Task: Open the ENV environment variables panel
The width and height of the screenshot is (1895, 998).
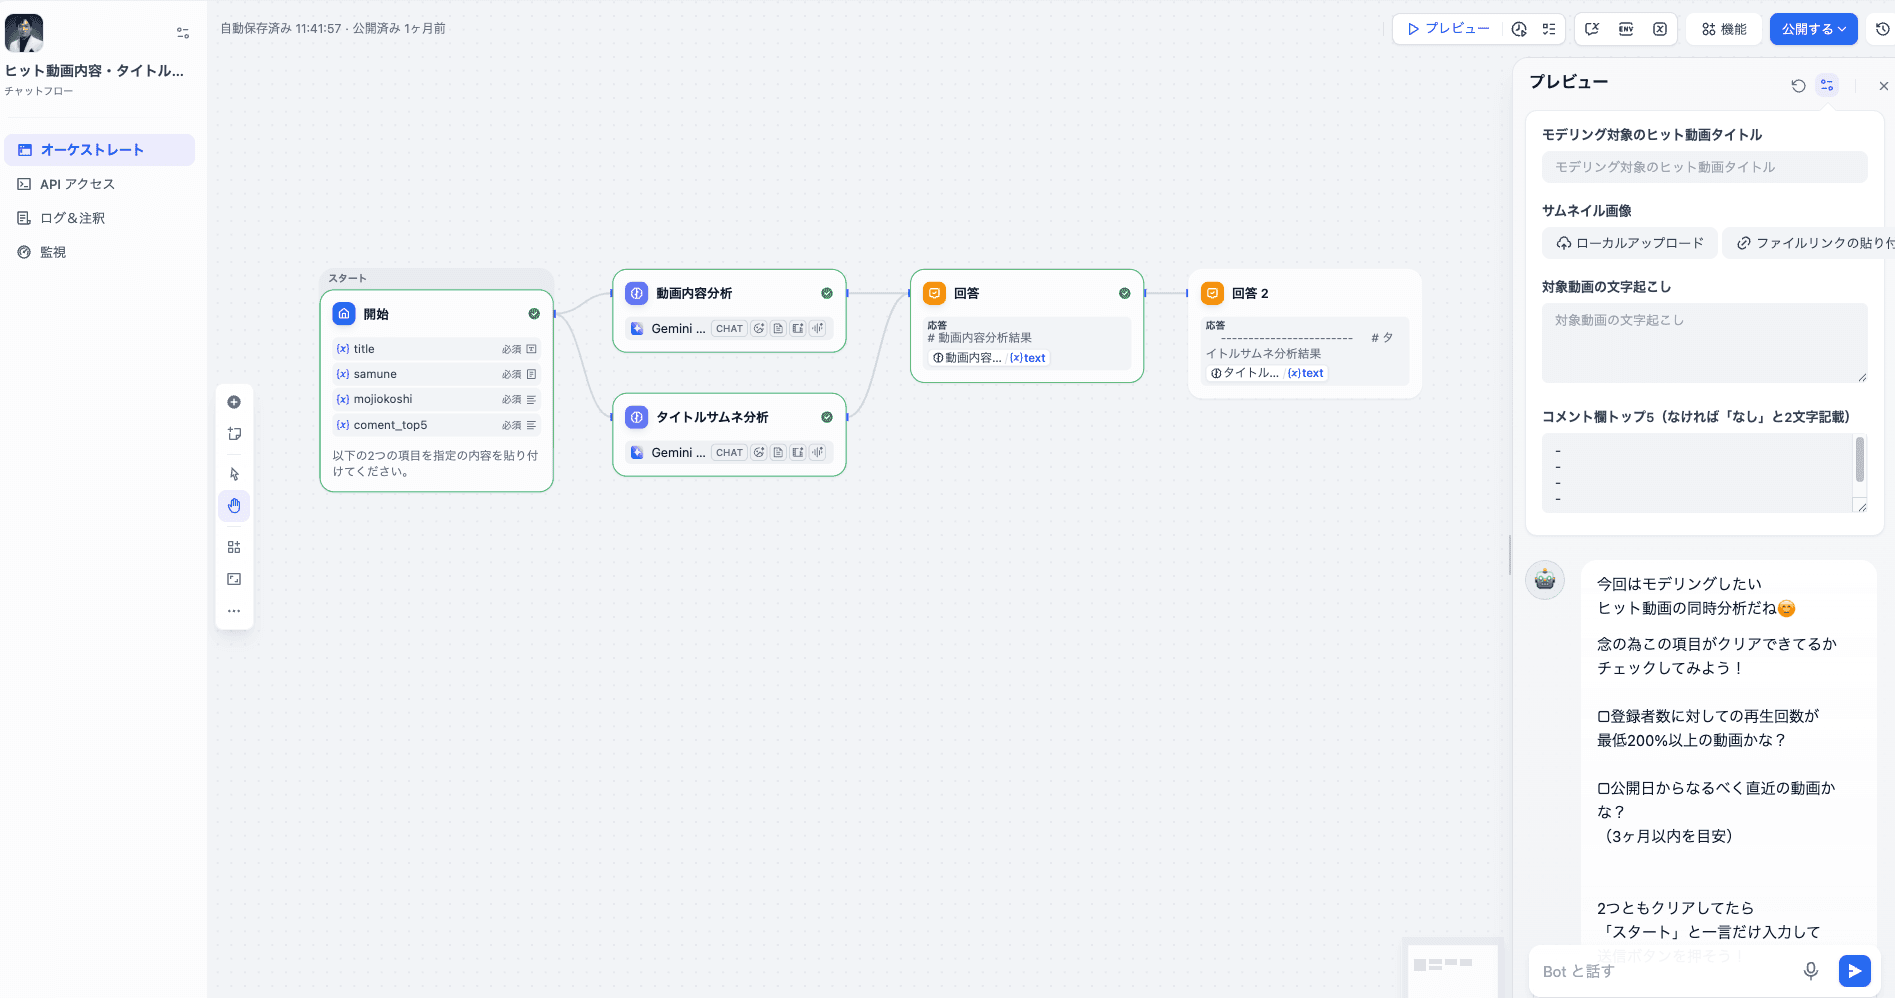Action: (x=1626, y=29)
